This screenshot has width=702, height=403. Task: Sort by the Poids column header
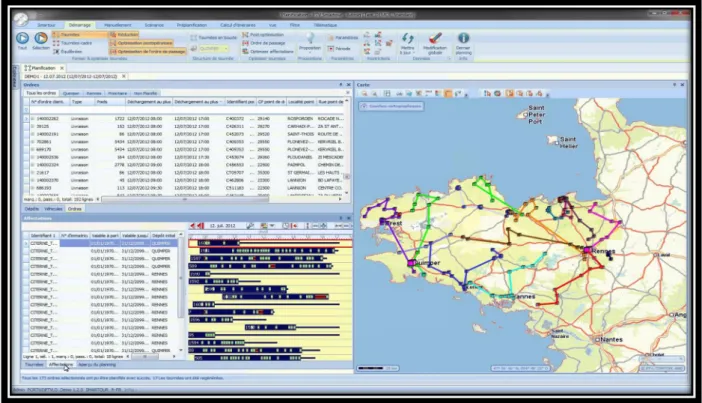coord(110,102)
